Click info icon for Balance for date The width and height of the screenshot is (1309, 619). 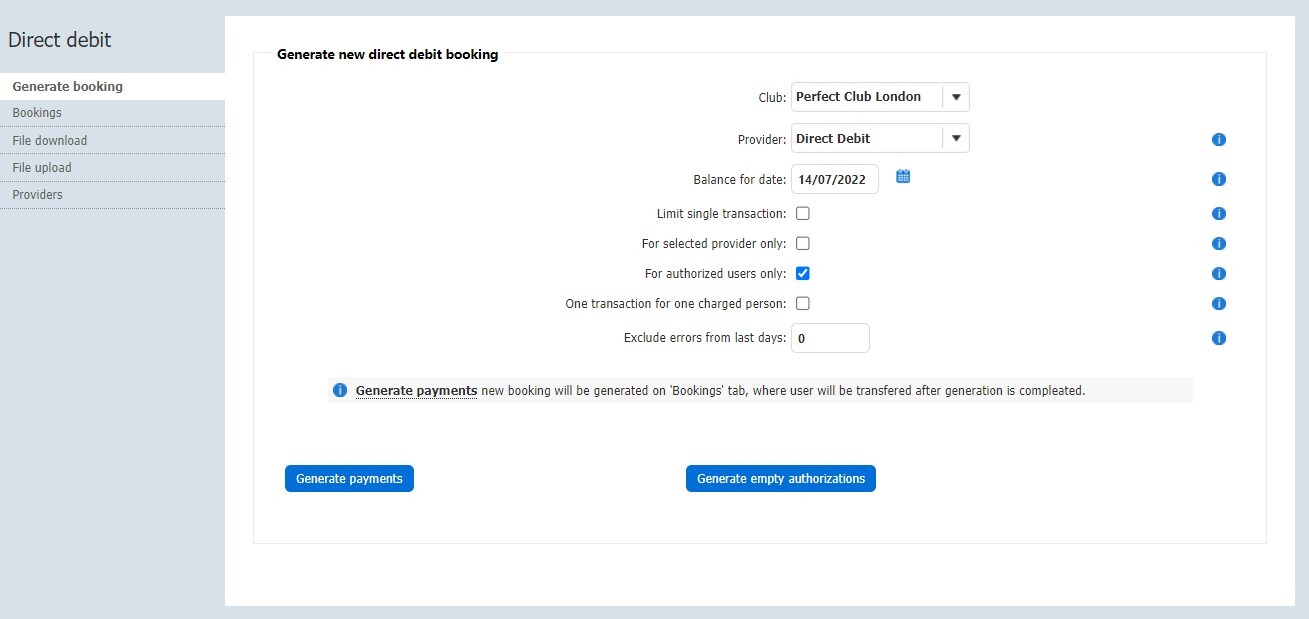click(x=1218, y=180)
